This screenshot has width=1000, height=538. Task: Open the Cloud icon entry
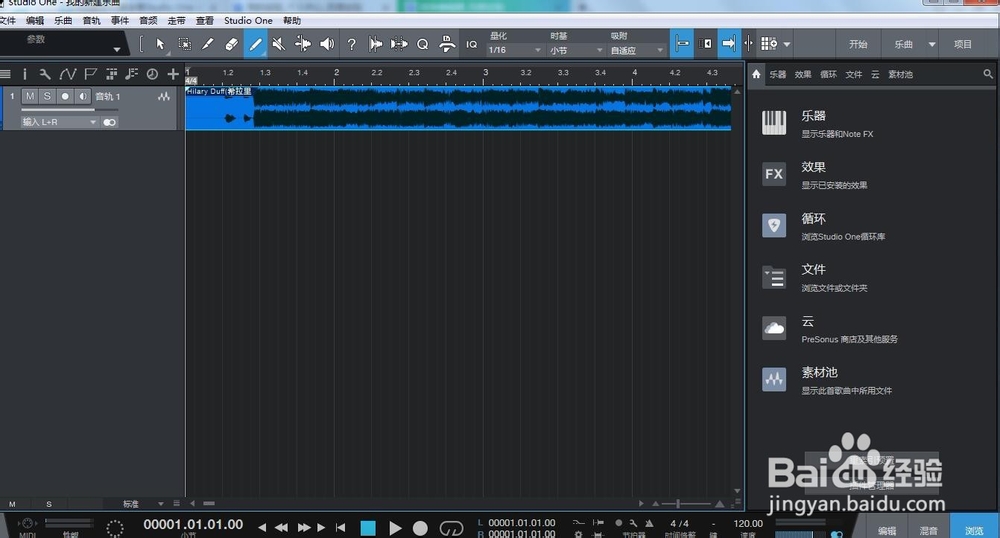click(774, 328)
